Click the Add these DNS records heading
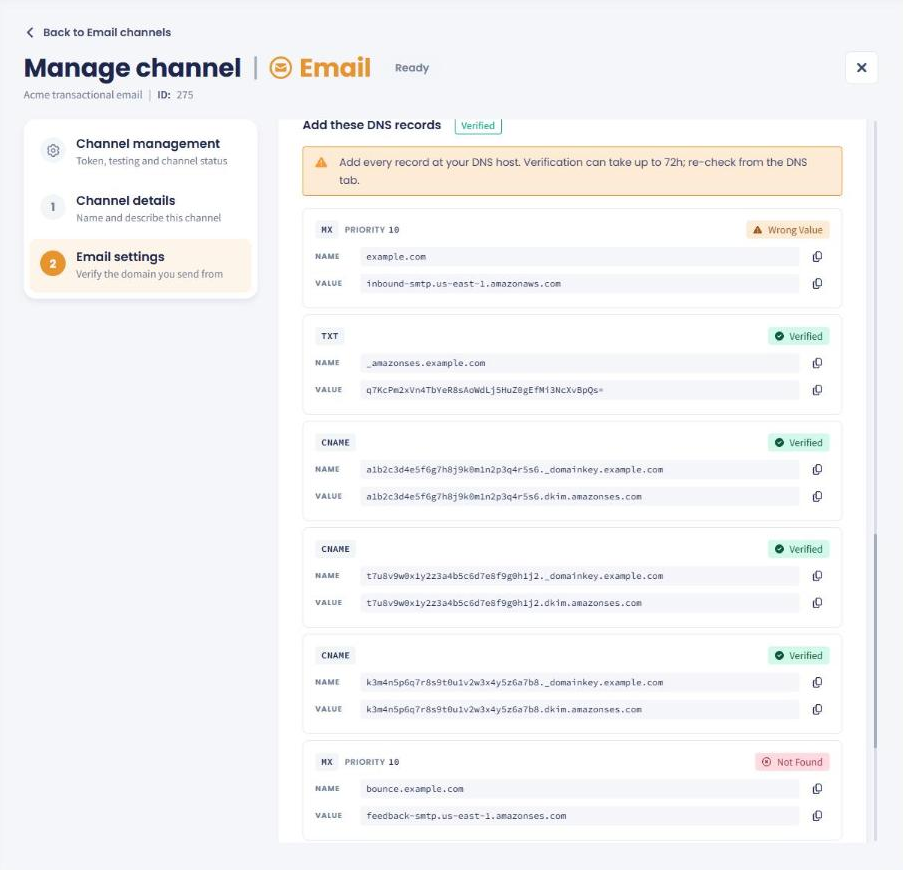Viewport: 903px width, 870px height. point(372,125)
